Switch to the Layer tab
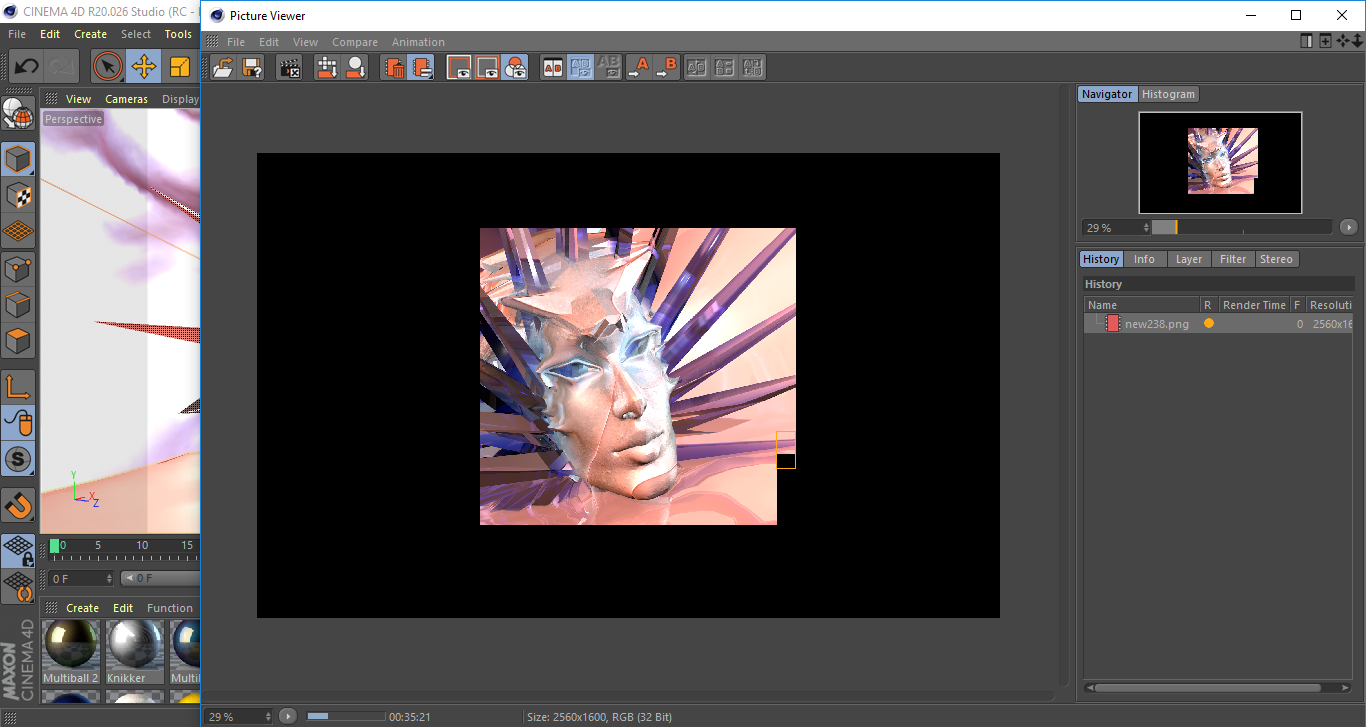 coord(1189,259)
